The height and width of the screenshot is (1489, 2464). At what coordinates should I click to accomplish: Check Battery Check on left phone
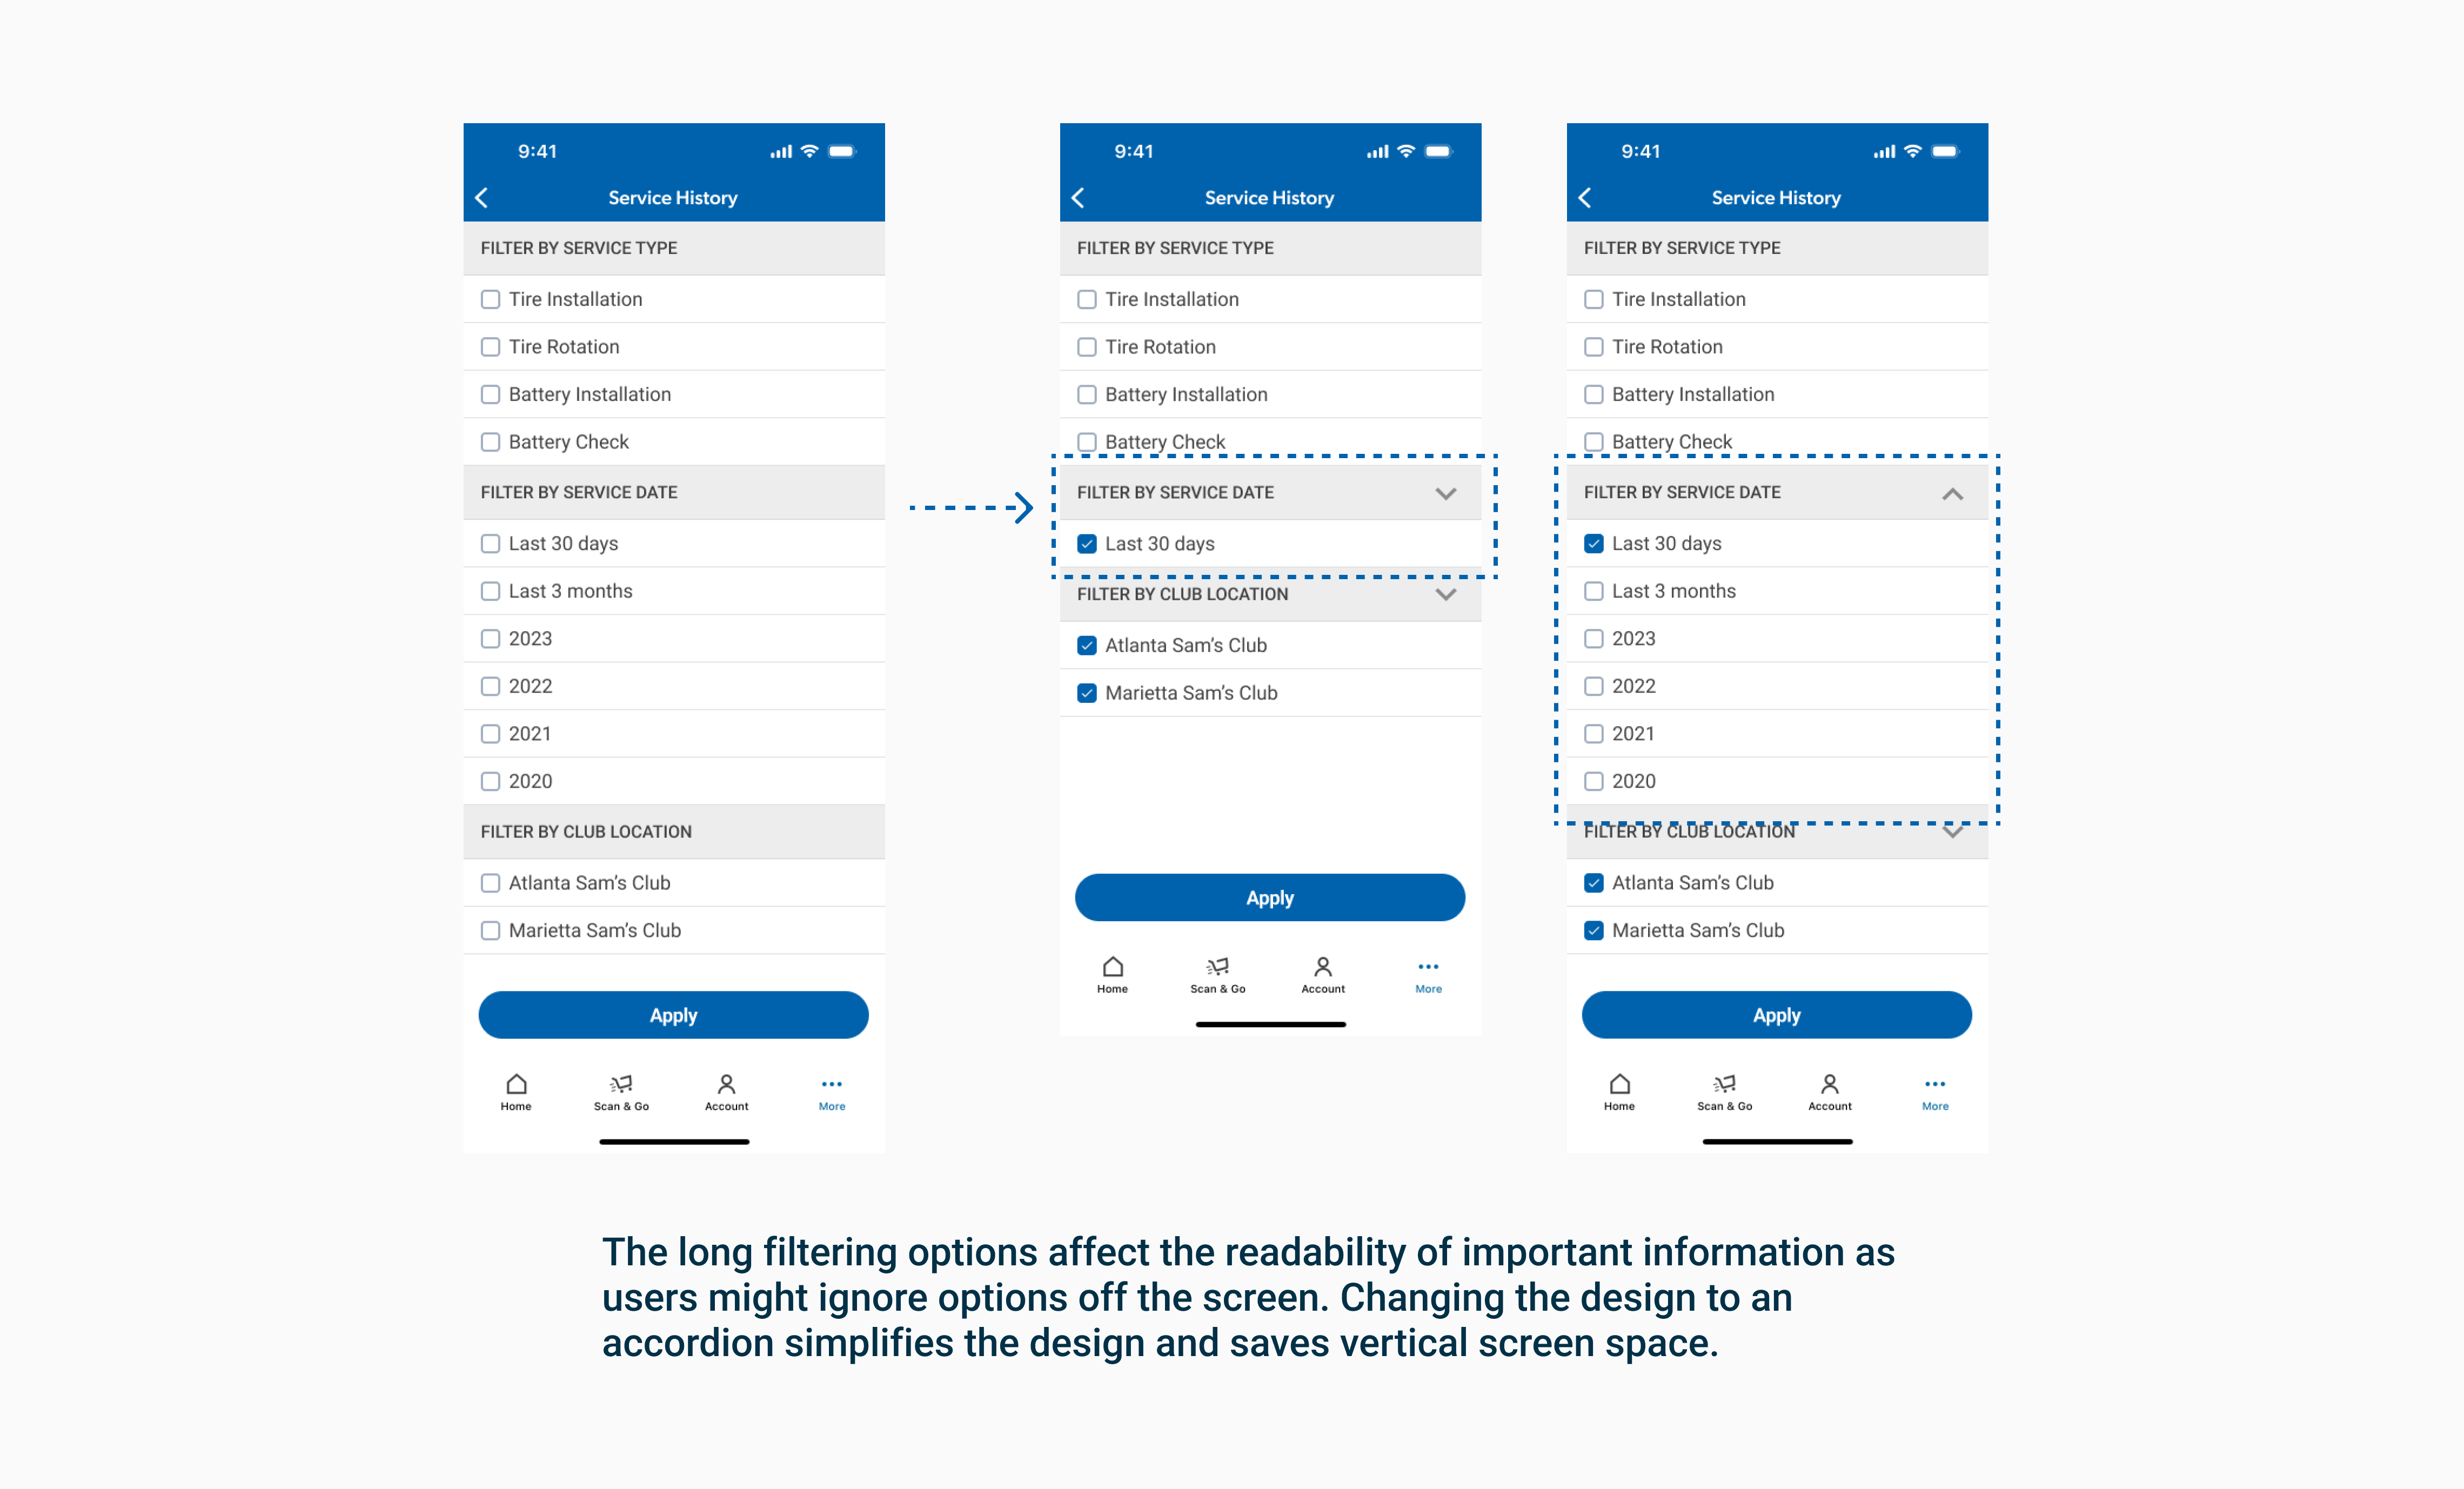click(x=490, y=442)
